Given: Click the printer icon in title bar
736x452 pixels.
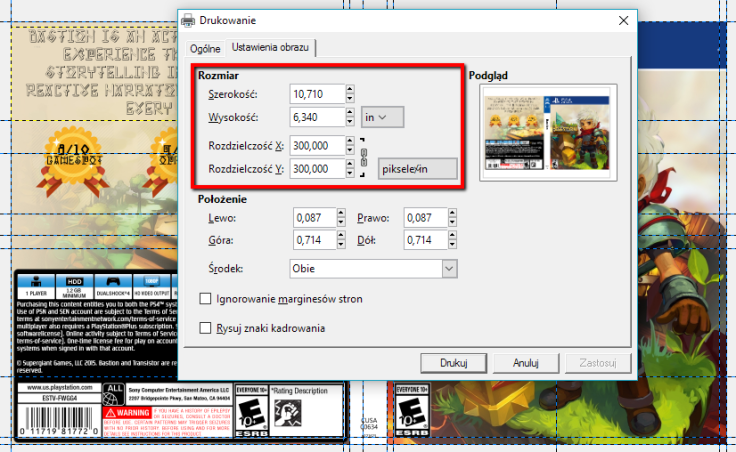Looking at the screenshot, I should click(187, 20).
